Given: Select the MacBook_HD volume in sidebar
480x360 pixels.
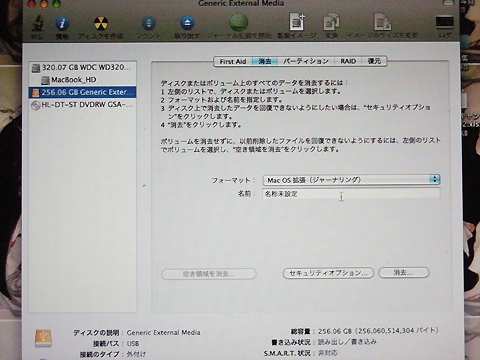Looking at the screenshot, I should click(x=82, y=80).
